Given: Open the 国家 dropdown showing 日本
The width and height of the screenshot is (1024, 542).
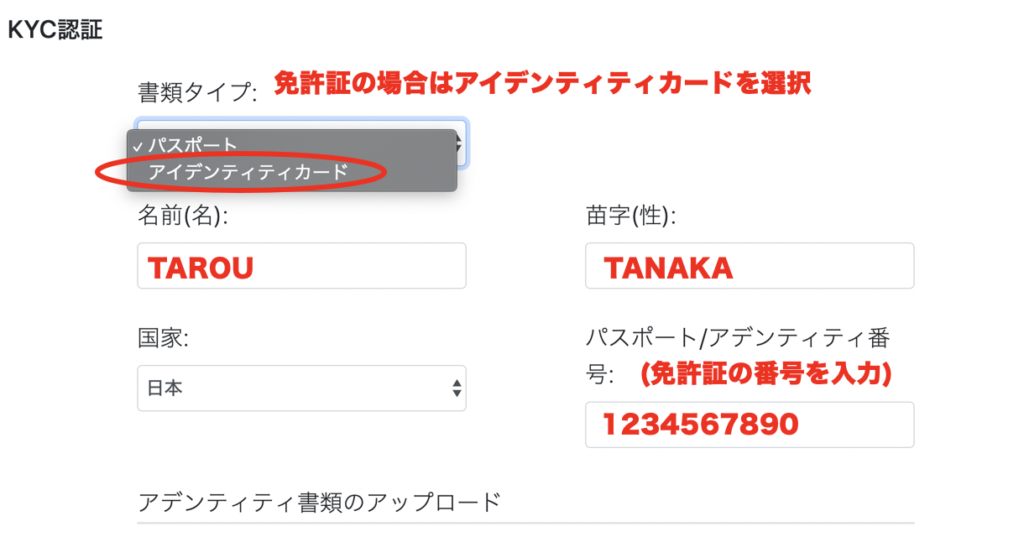Looking at the screenshot, I should [302, 389].
